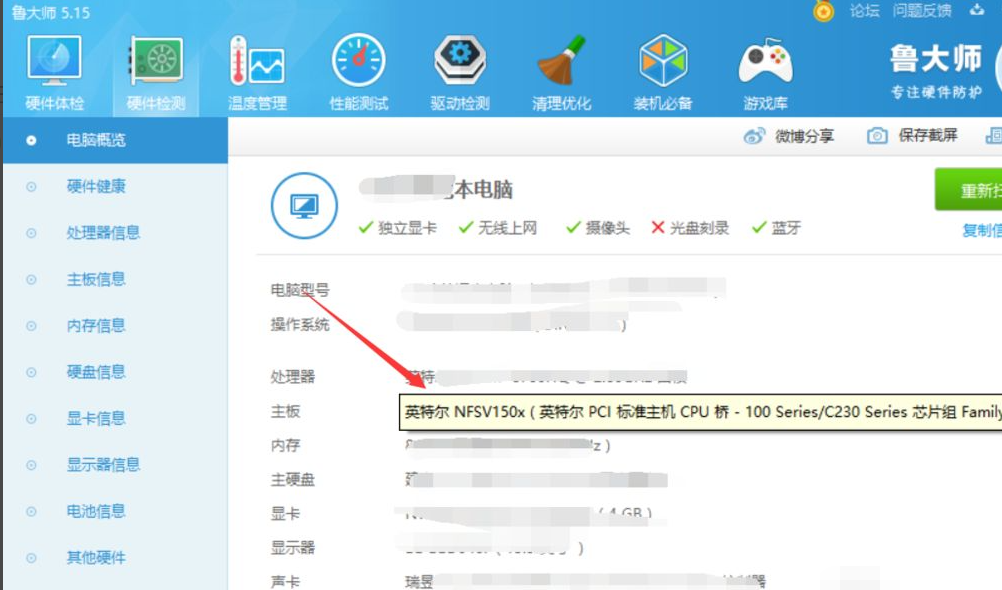Click the gold medal icon

pyautogui.click(x=823, y=11)
